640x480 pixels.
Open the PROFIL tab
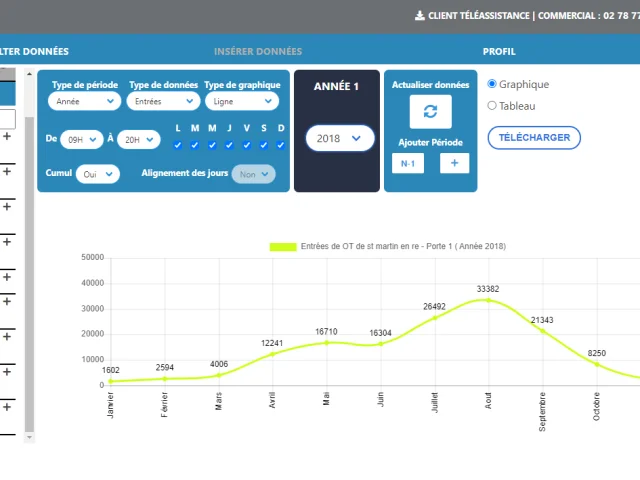click(499, 51)
